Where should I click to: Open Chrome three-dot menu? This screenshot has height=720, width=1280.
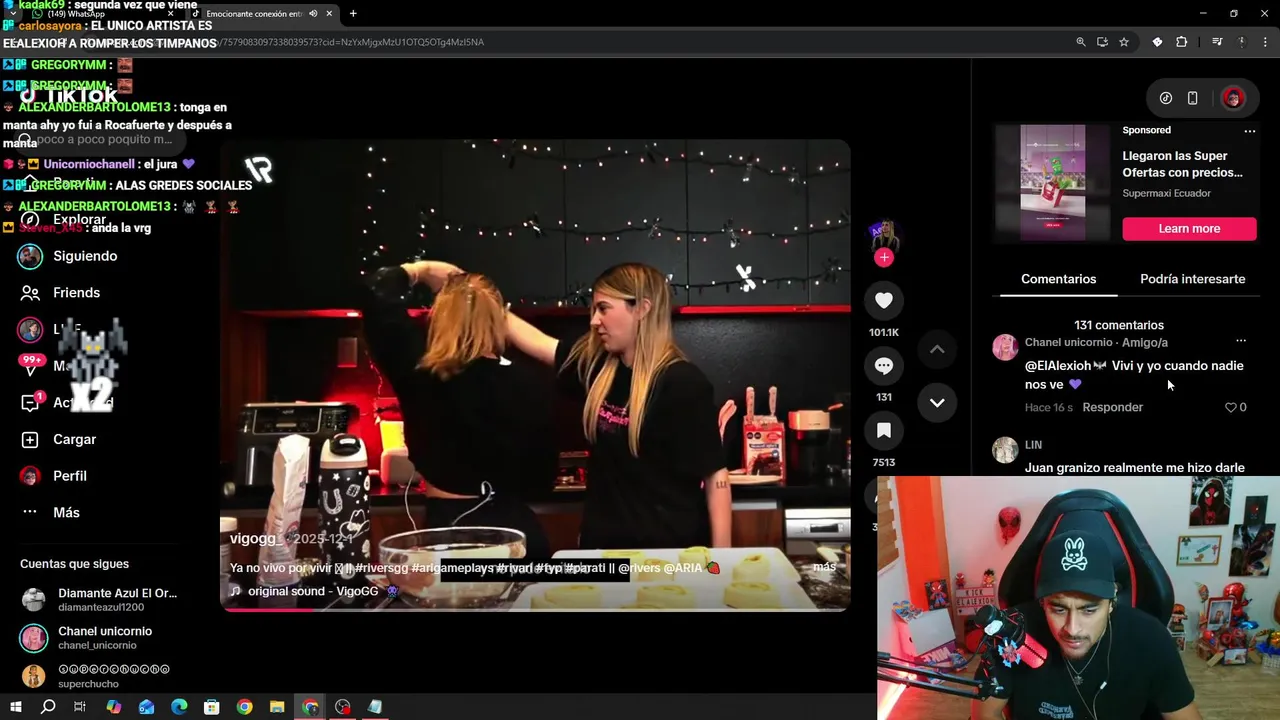coord(1265,42)
